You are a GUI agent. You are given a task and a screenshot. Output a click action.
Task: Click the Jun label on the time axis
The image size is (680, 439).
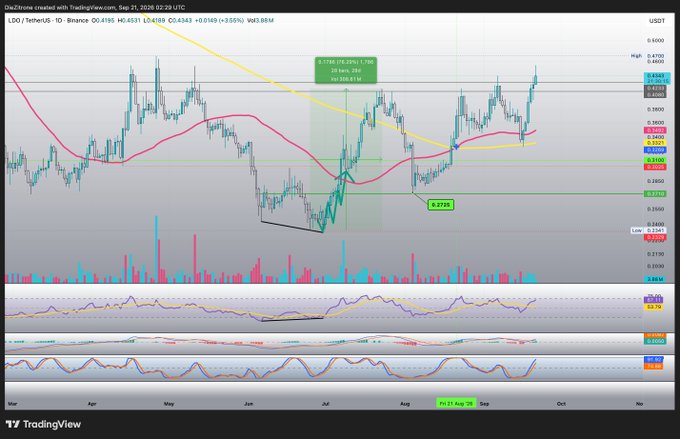(x=248, y=404)
